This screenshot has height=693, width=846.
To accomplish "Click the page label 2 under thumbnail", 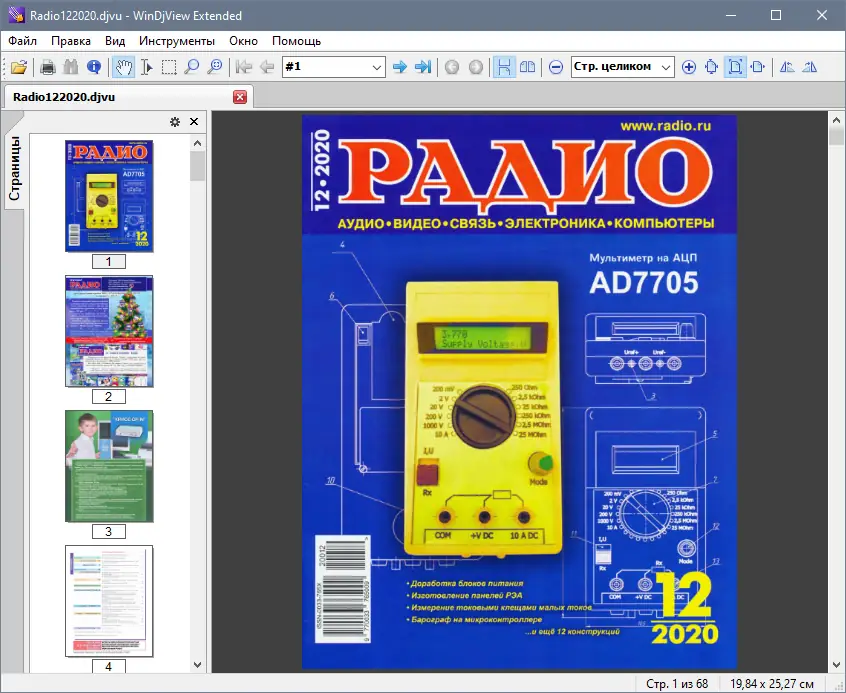I will (x=108, y=397).
